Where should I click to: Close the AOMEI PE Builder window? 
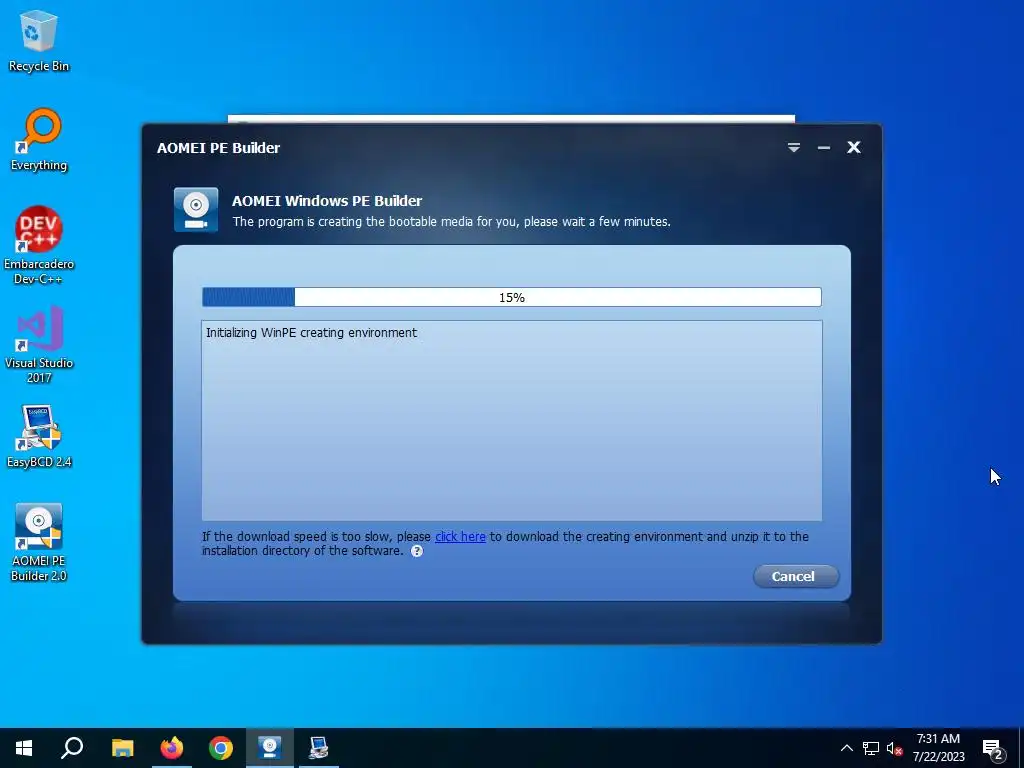854,147
